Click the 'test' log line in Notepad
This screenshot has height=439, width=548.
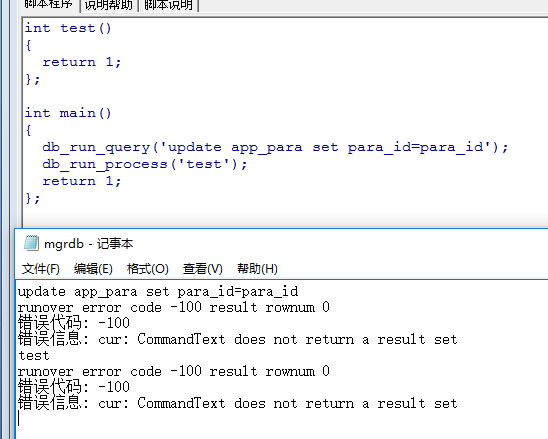[x=34, y=355]
